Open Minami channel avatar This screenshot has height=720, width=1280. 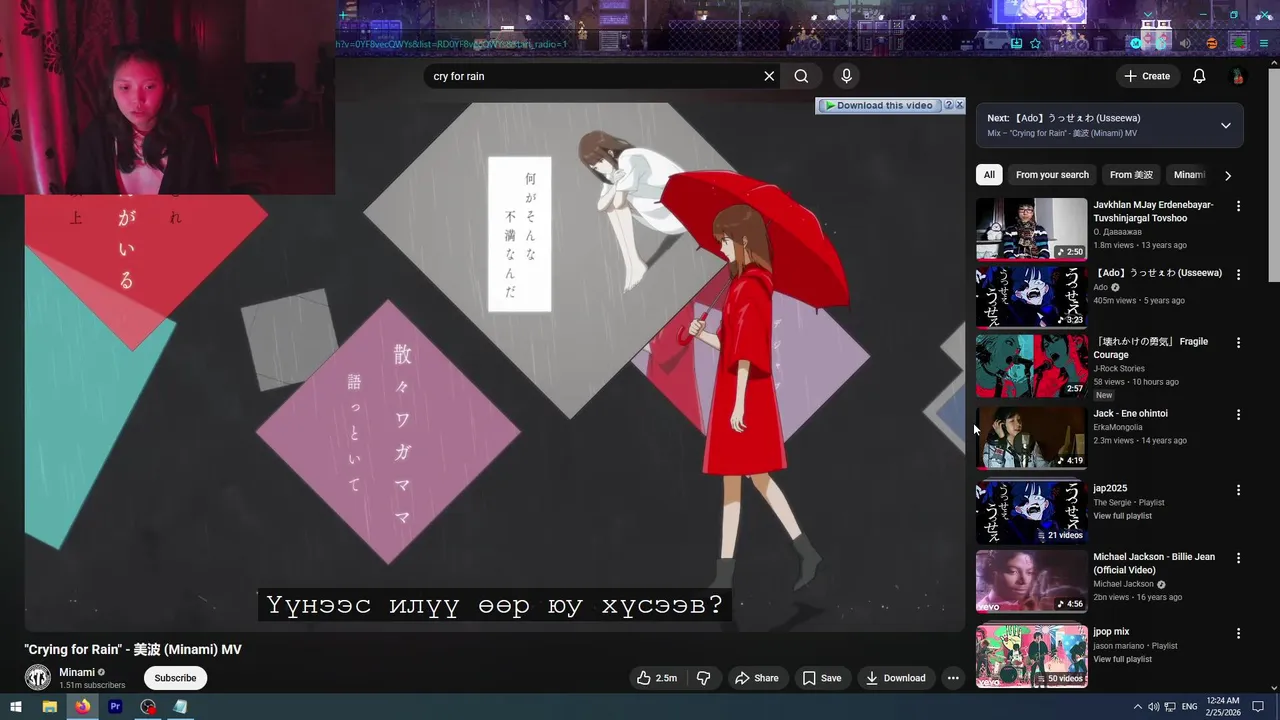click(38, 677)
